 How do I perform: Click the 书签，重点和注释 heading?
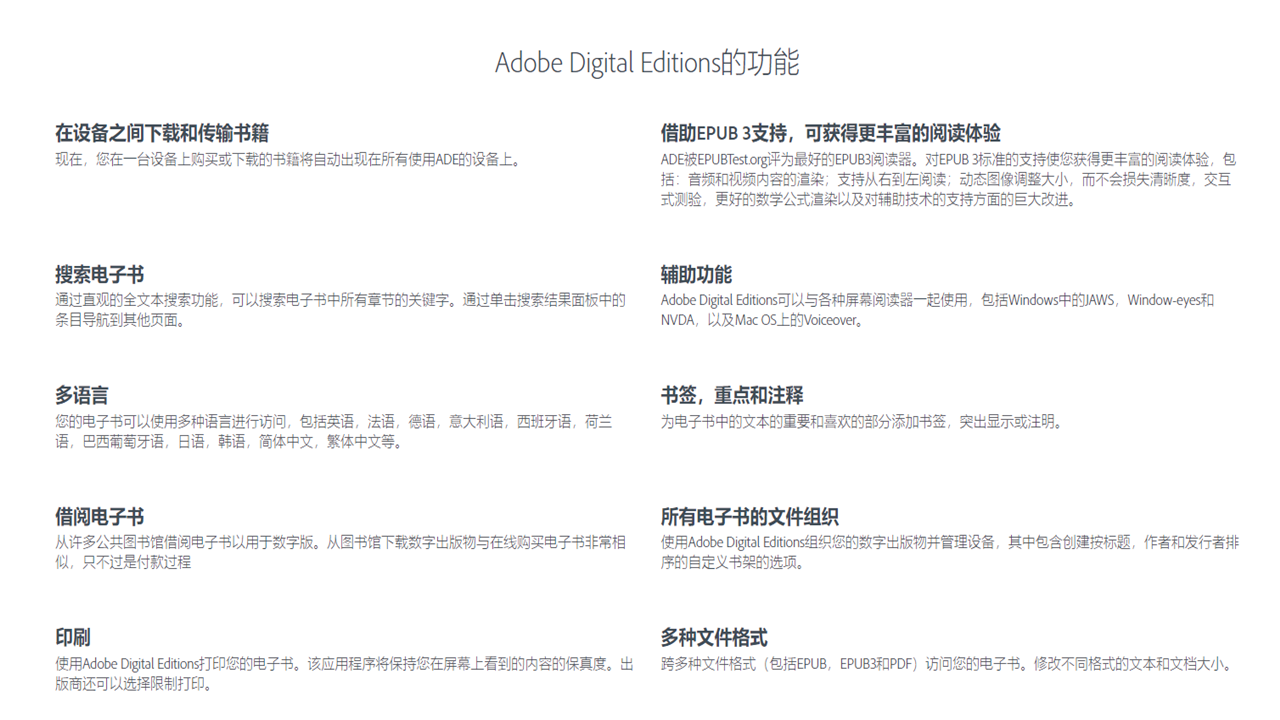pyautogui.click(x=732, y=393)
